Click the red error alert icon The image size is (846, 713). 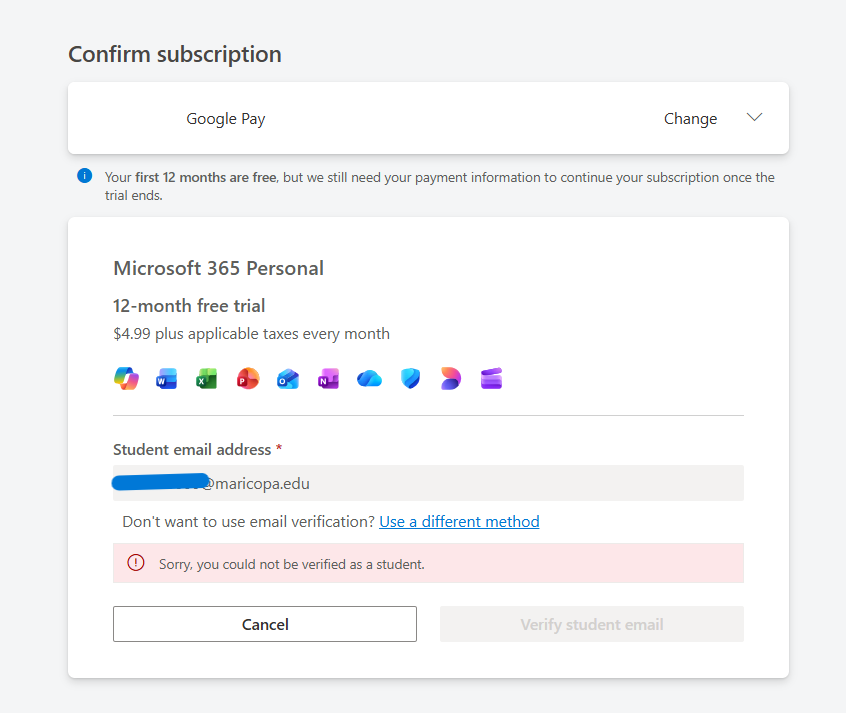coord(136,563)
